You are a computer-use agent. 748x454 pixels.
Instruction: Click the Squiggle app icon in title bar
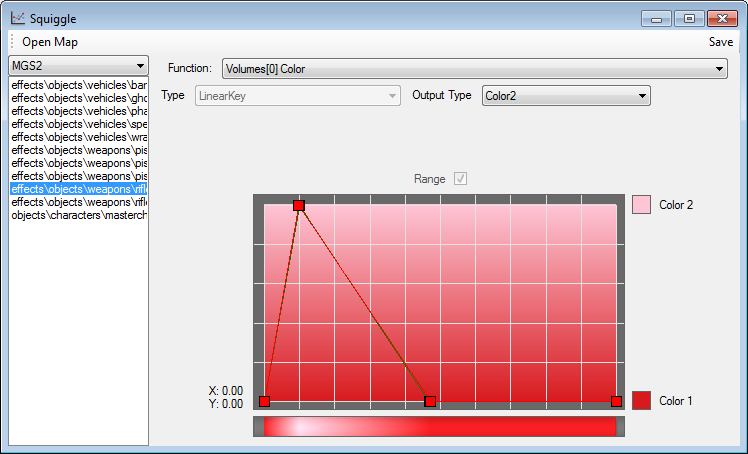pos(18,18)
